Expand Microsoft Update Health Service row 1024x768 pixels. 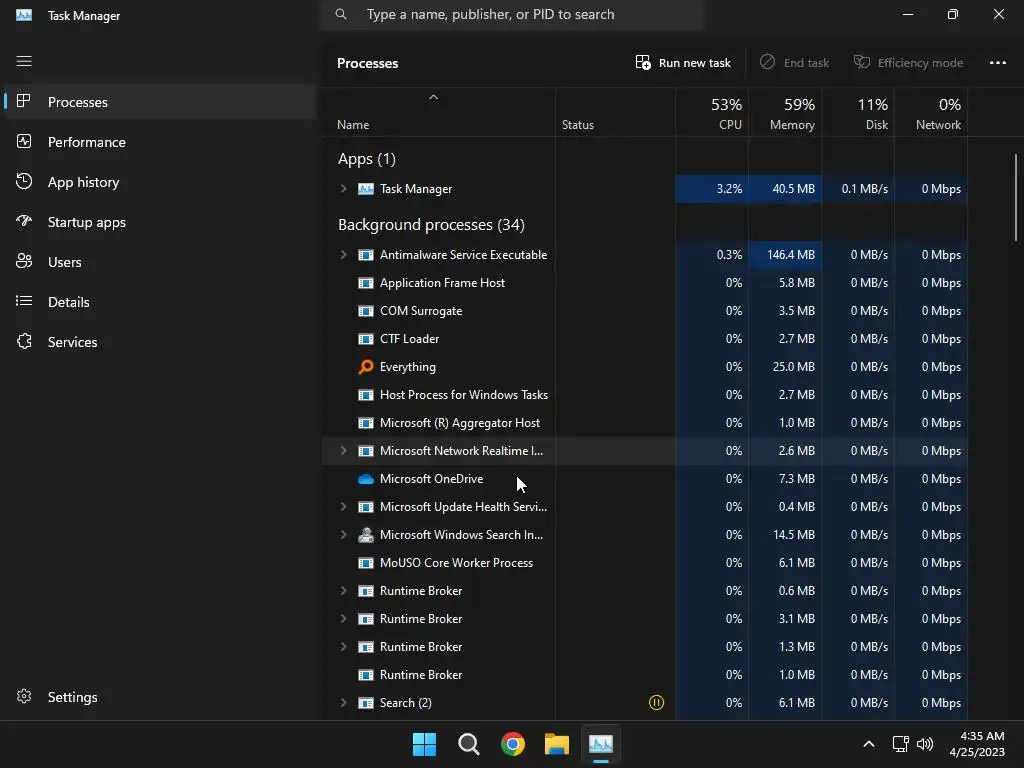coord(344,507)
